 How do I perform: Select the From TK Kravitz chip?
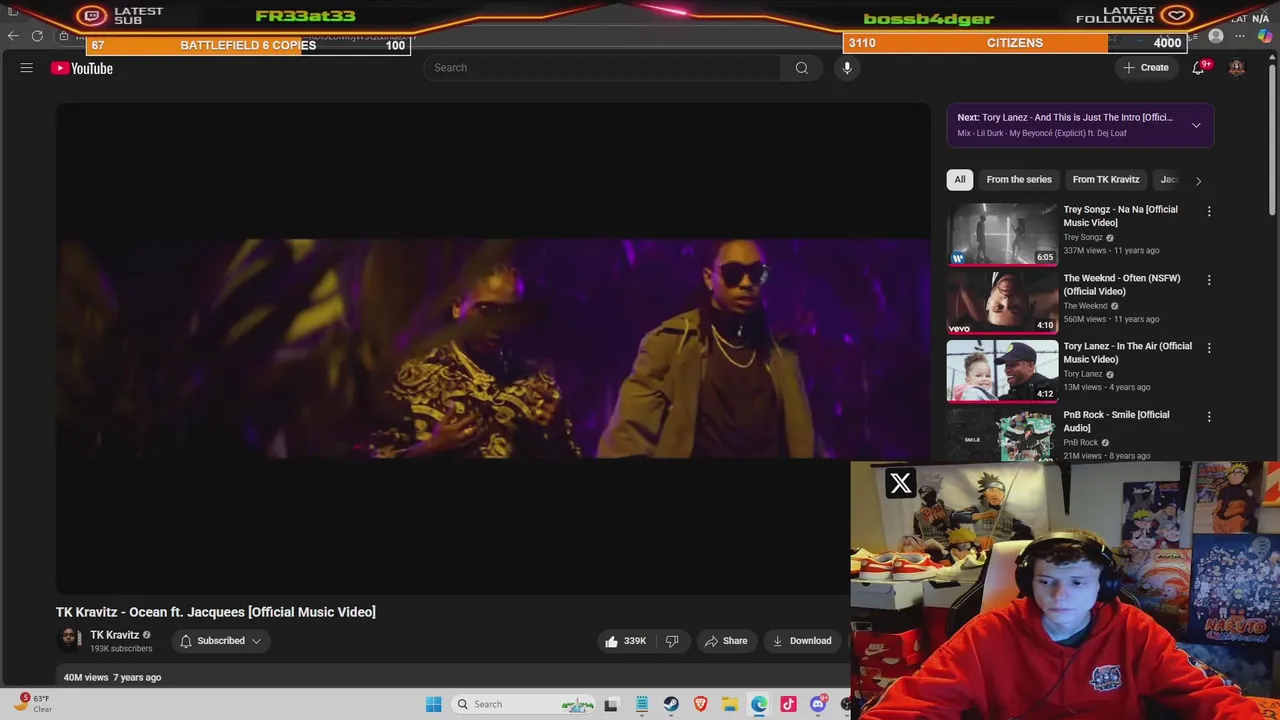pyautogui.click(x=1106, y=180)
